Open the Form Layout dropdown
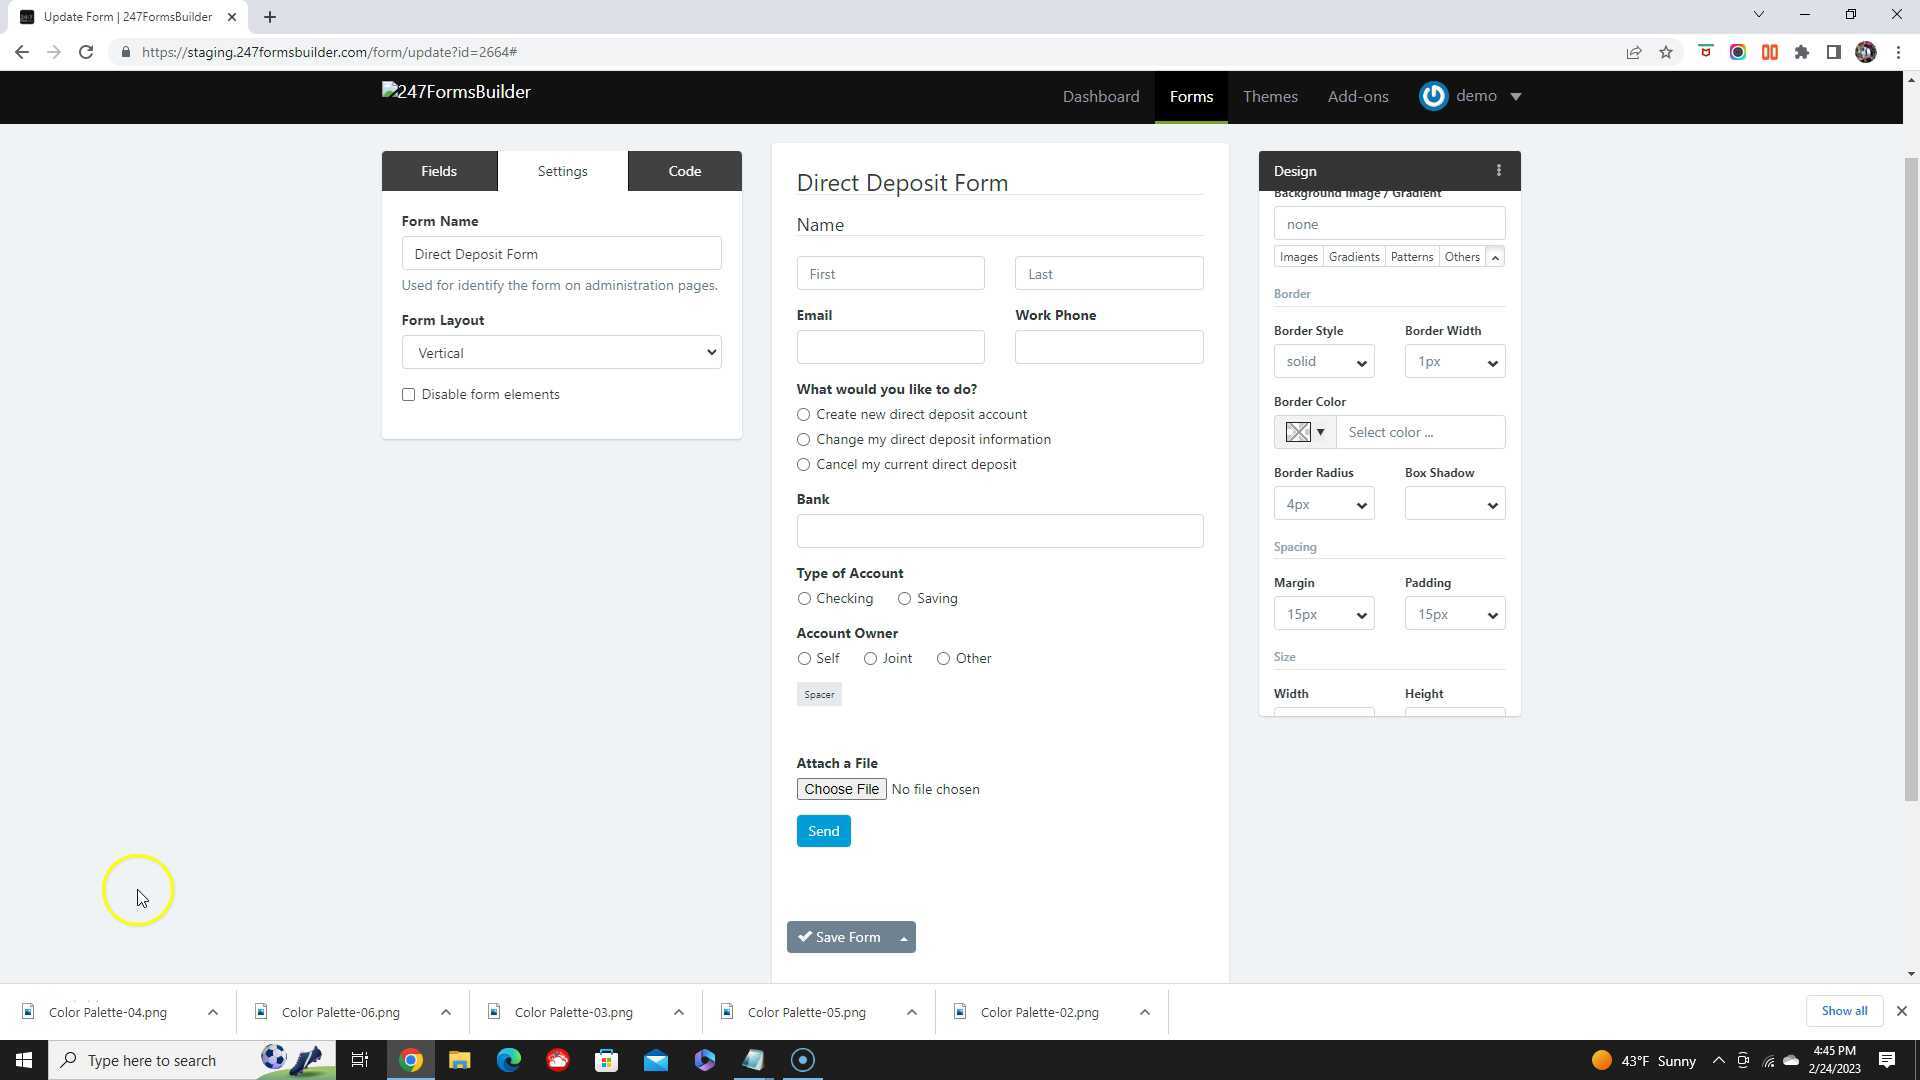1920x1080 pixels. click(x=561, y=352)
